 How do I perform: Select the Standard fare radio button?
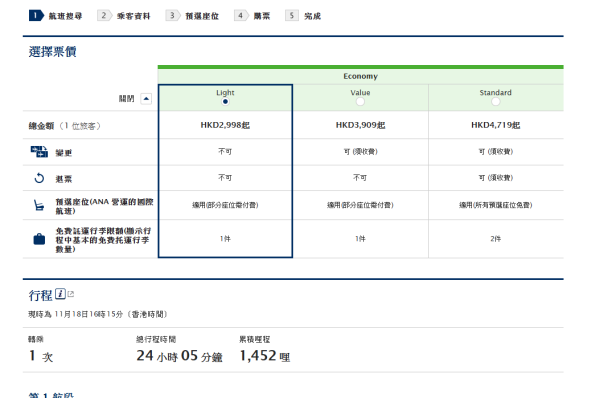[x=496, y=101]
